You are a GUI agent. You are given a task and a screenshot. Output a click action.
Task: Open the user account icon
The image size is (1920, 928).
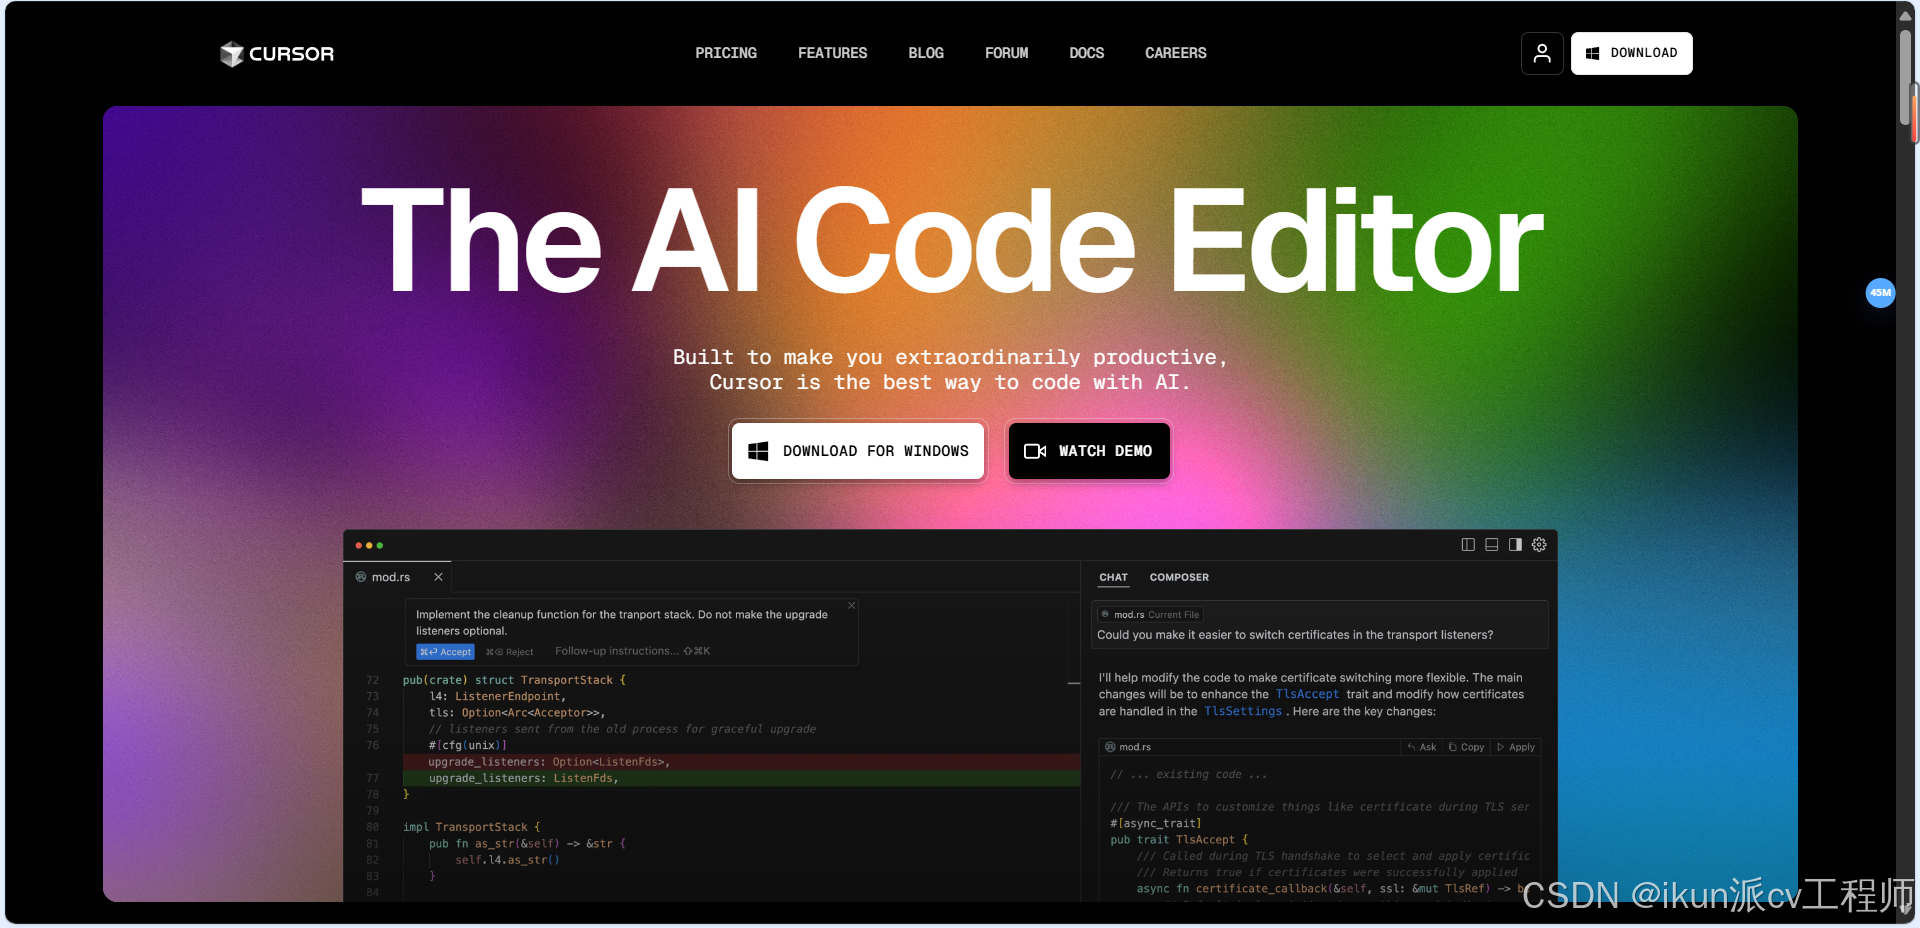point(1542,53)
